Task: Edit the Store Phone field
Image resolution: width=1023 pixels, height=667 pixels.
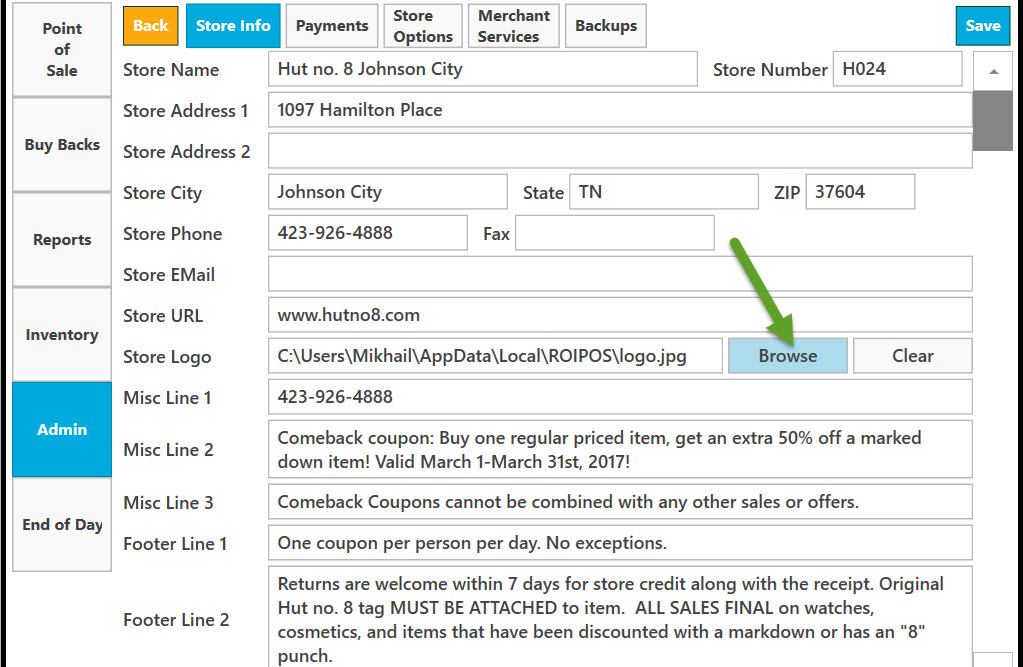Action: click(367, 233)
